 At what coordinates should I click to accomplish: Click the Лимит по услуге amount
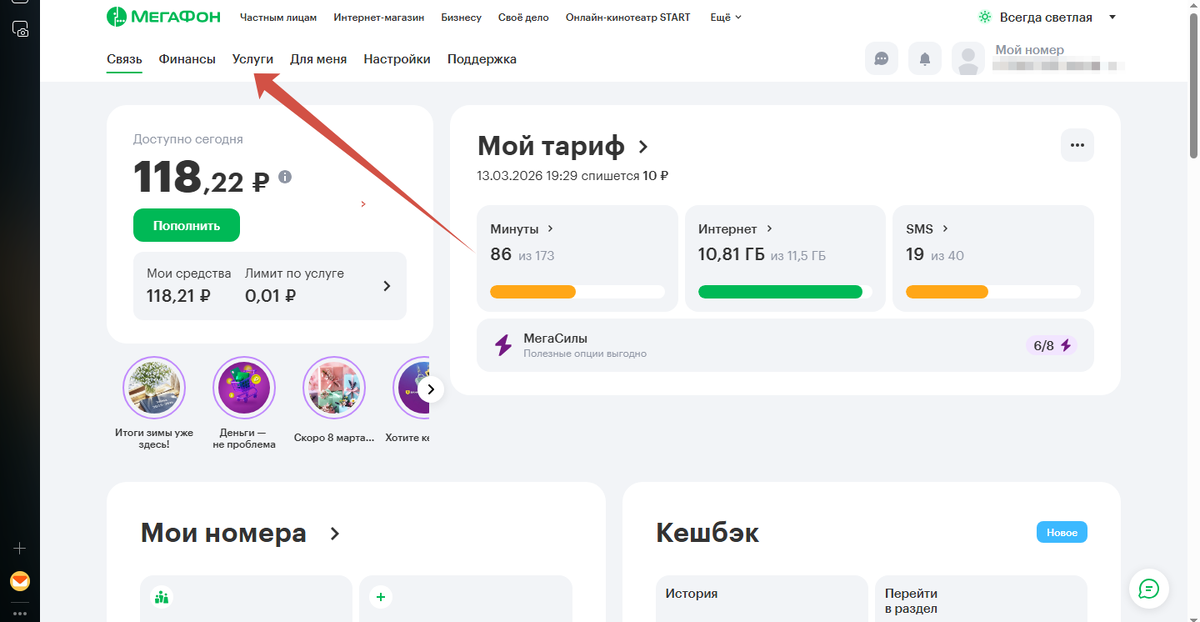pyautogui.click(x=270, y=296)
